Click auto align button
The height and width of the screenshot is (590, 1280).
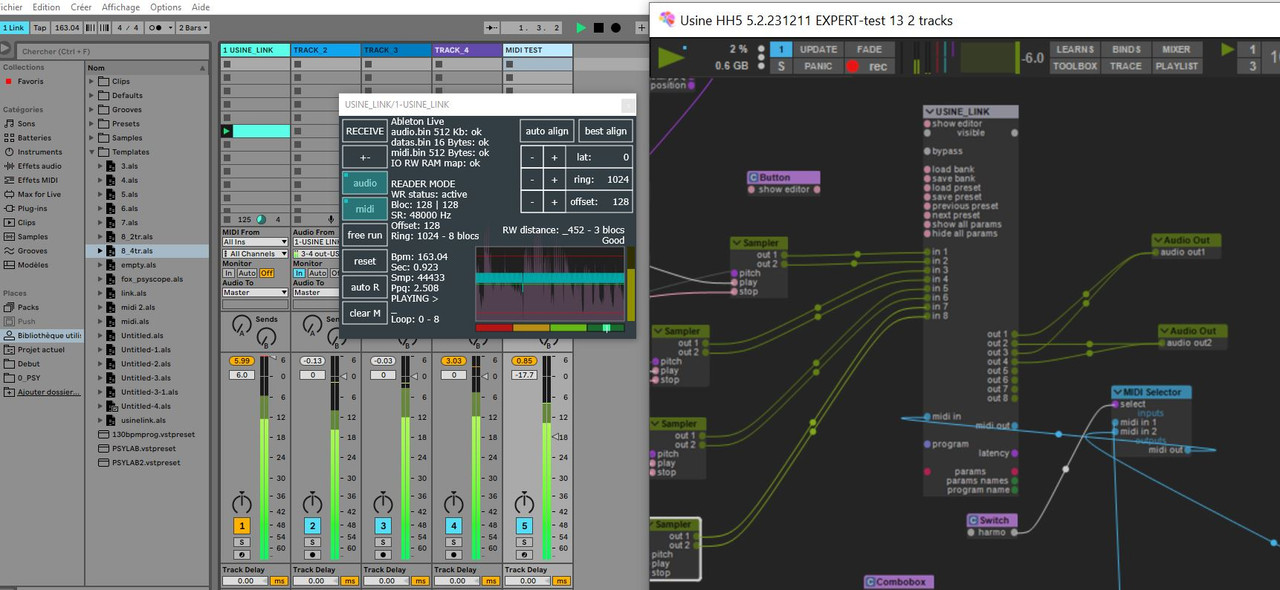547,131
